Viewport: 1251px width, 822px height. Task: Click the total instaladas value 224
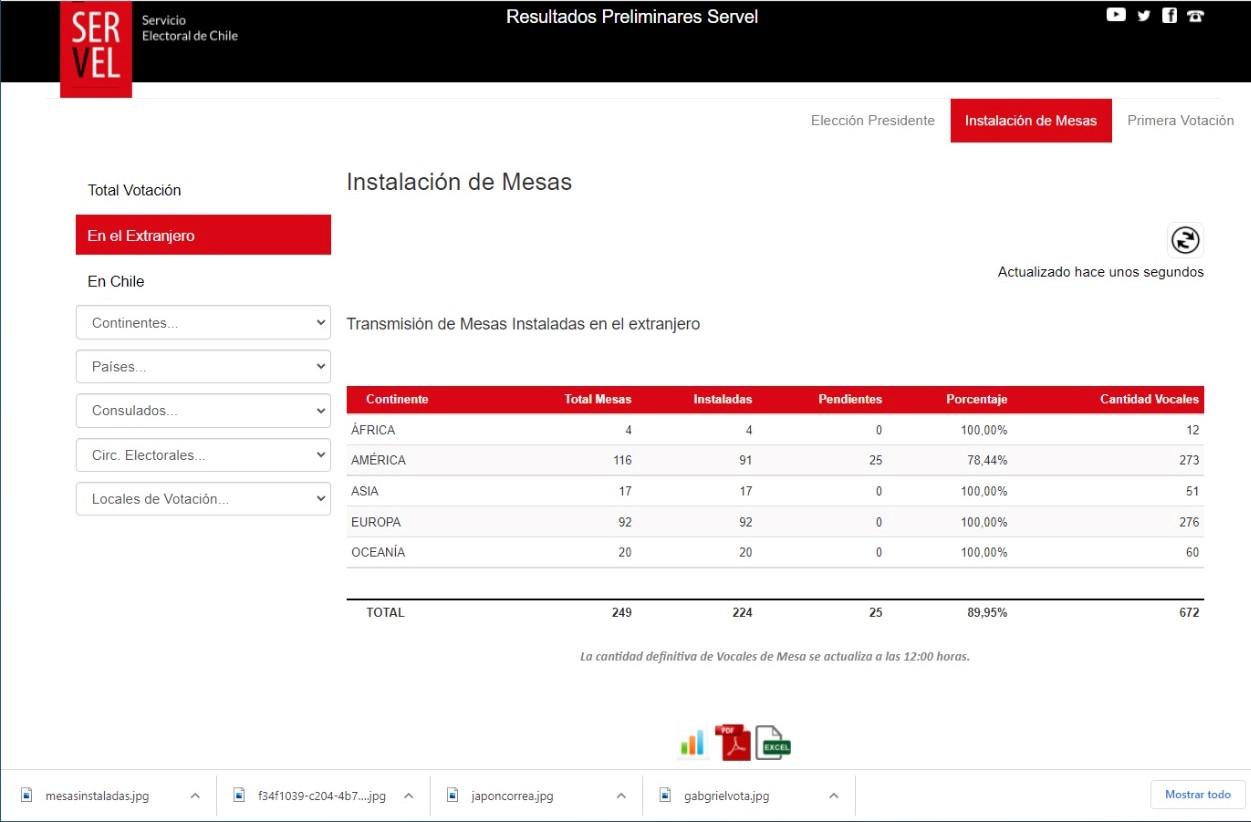click(x=742, y=613)
